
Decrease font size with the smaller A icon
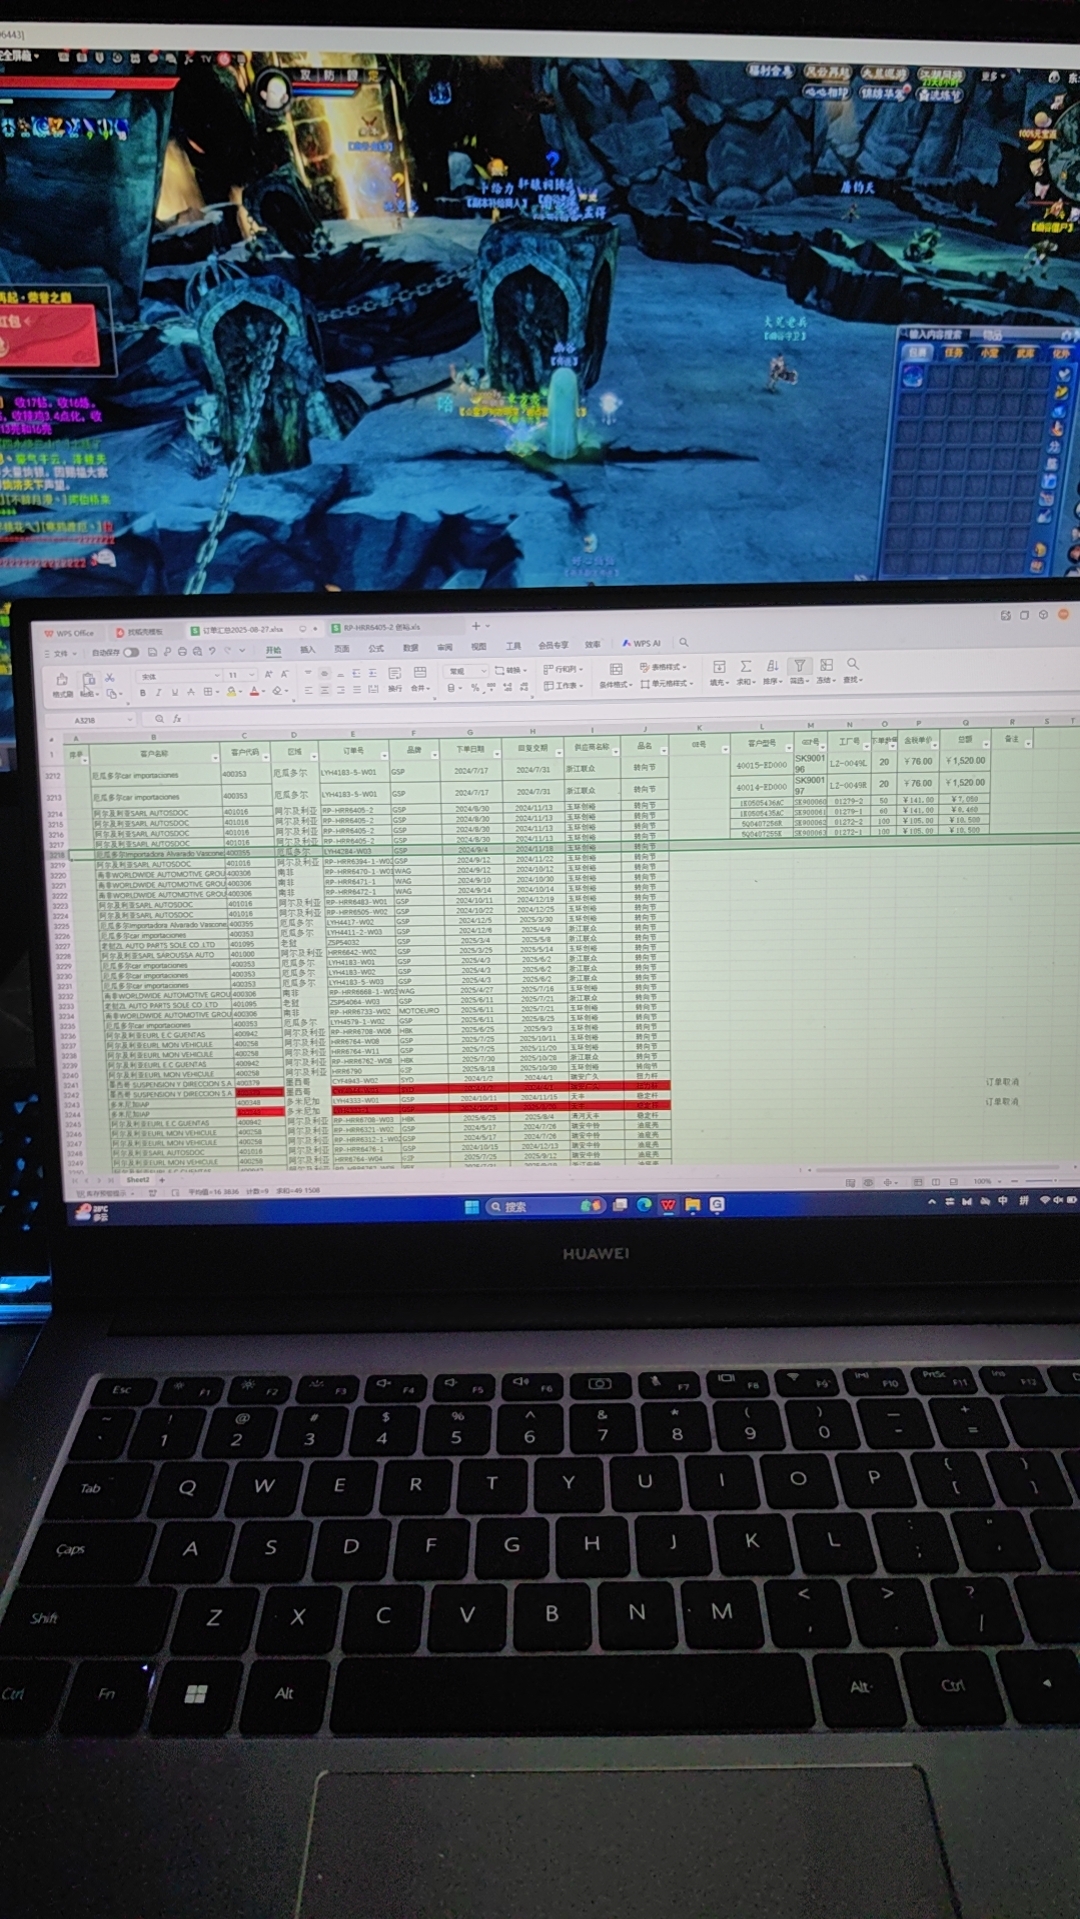284,675
